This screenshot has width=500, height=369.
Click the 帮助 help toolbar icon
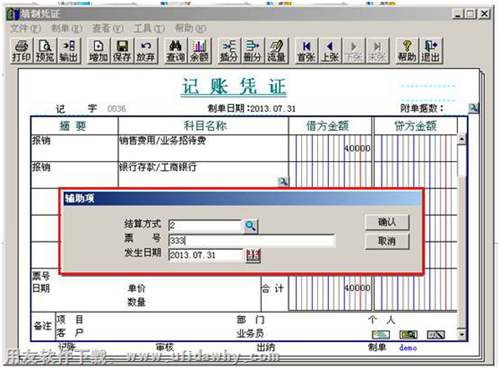tap(407, 51)
